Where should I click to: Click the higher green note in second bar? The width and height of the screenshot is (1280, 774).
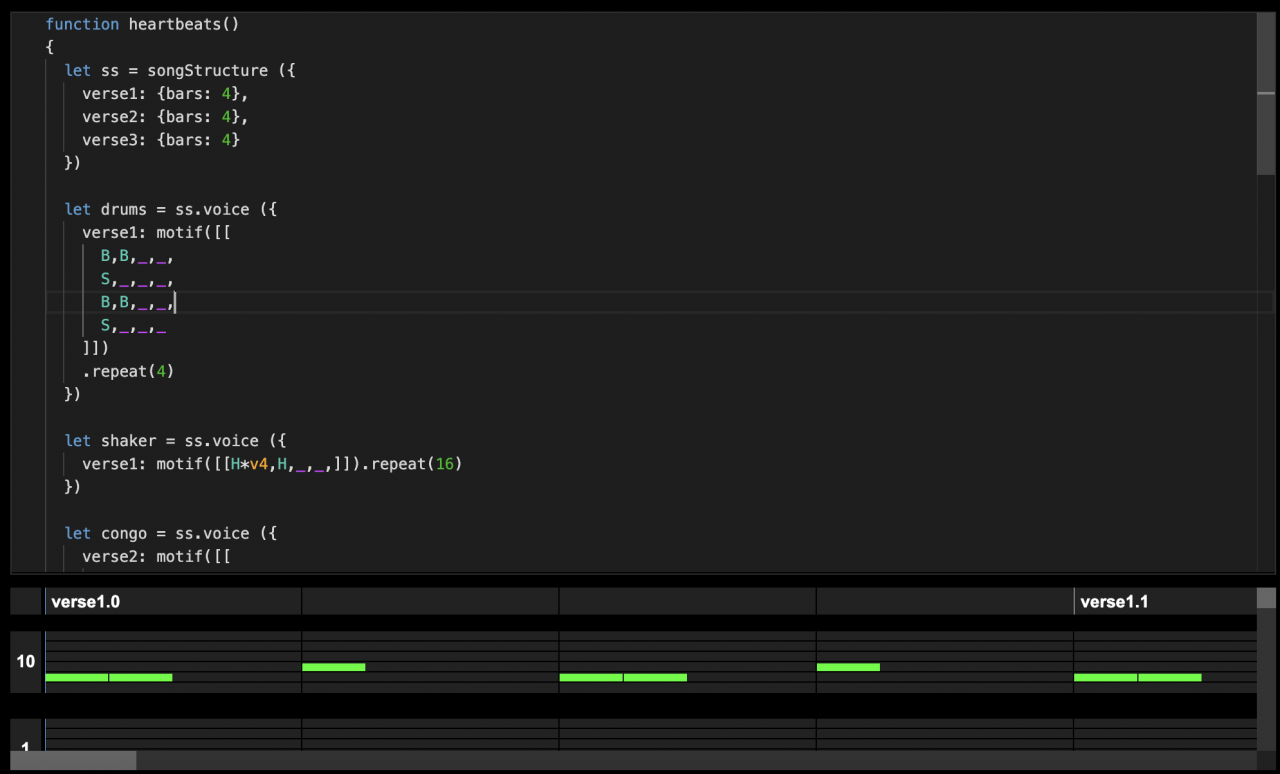pos(333,667)
